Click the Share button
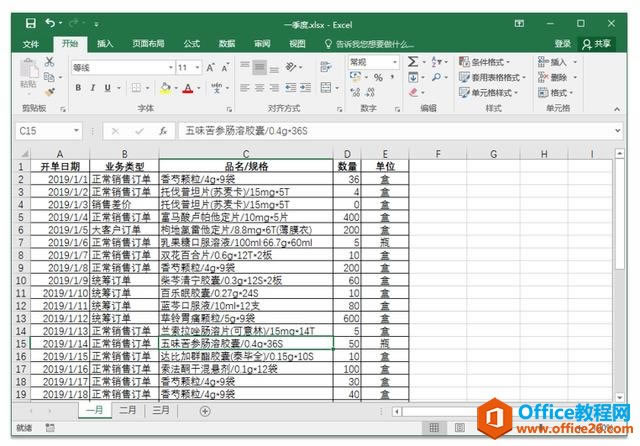Screen dimensions: 640x446 coord(597,44)
